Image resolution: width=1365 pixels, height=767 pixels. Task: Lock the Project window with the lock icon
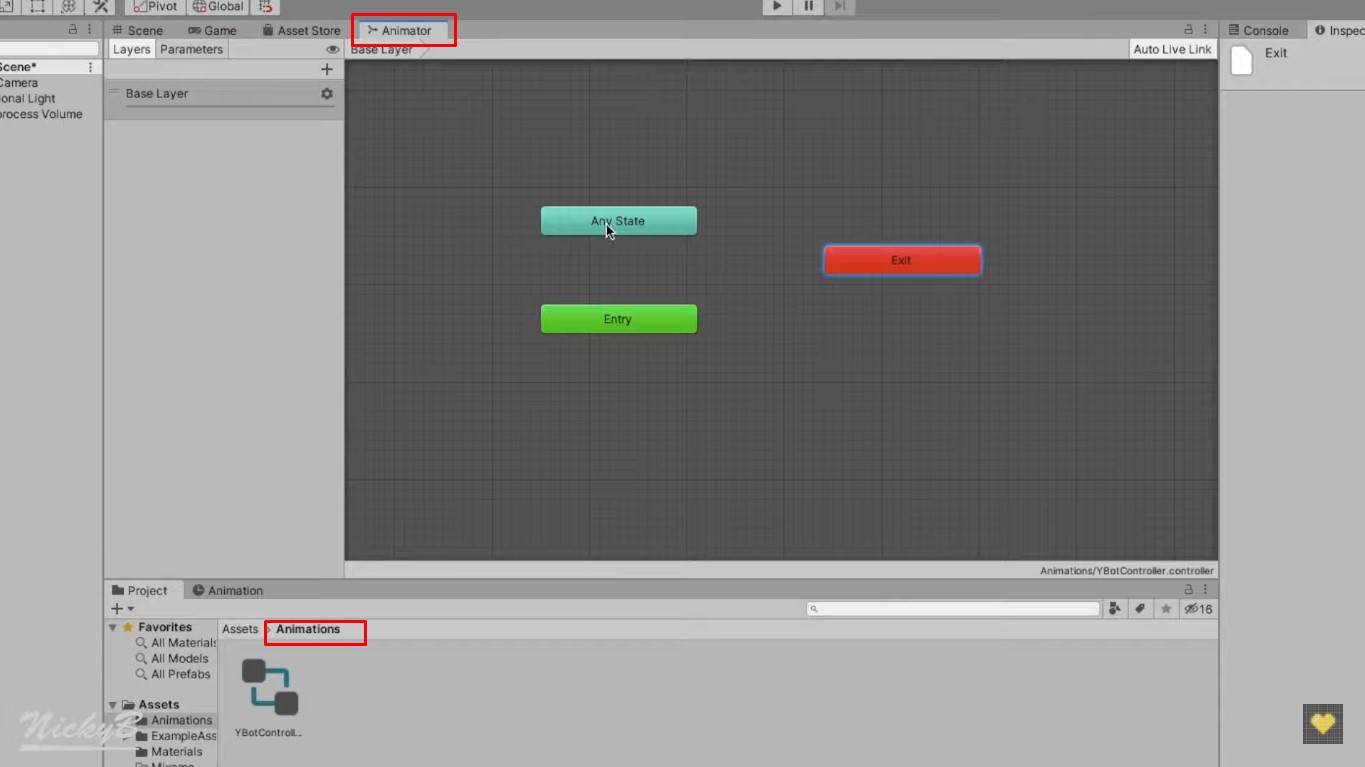point(1188,590)
